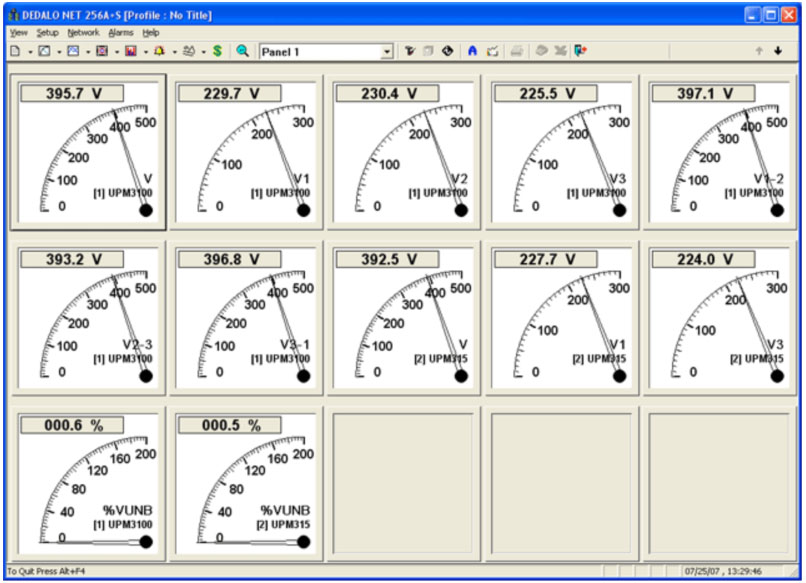Click the red bar chart toolbar icon
Image resolution: width=806 pixels, height=583 pixels.
tap(131, 51)
